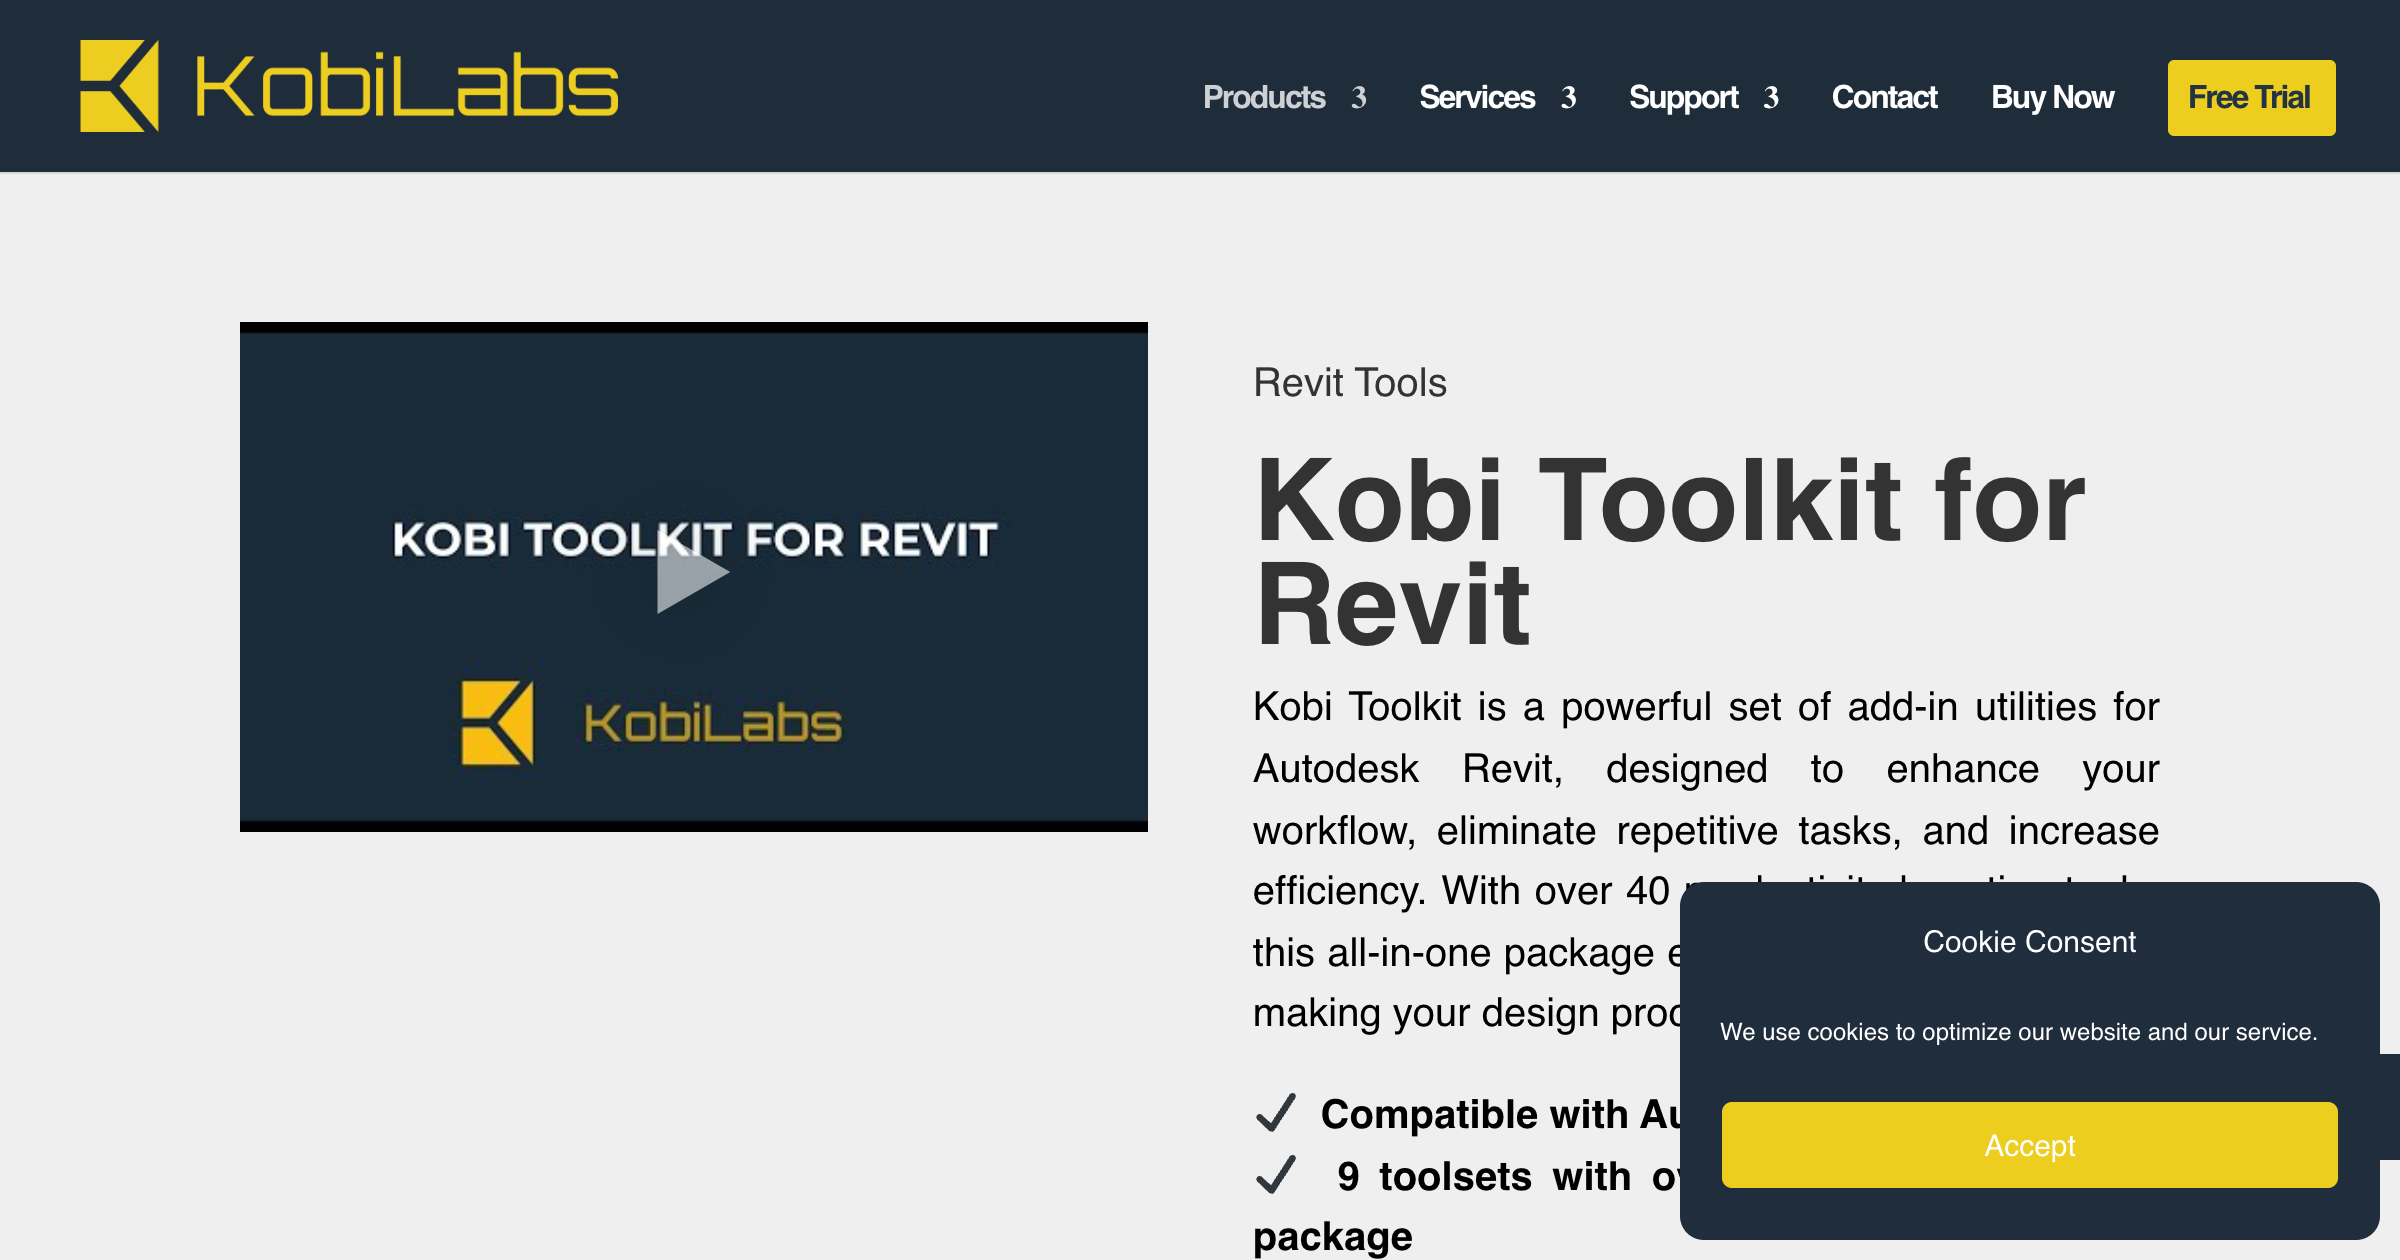Expand the Products dropdown arrow

[1359, 98]
